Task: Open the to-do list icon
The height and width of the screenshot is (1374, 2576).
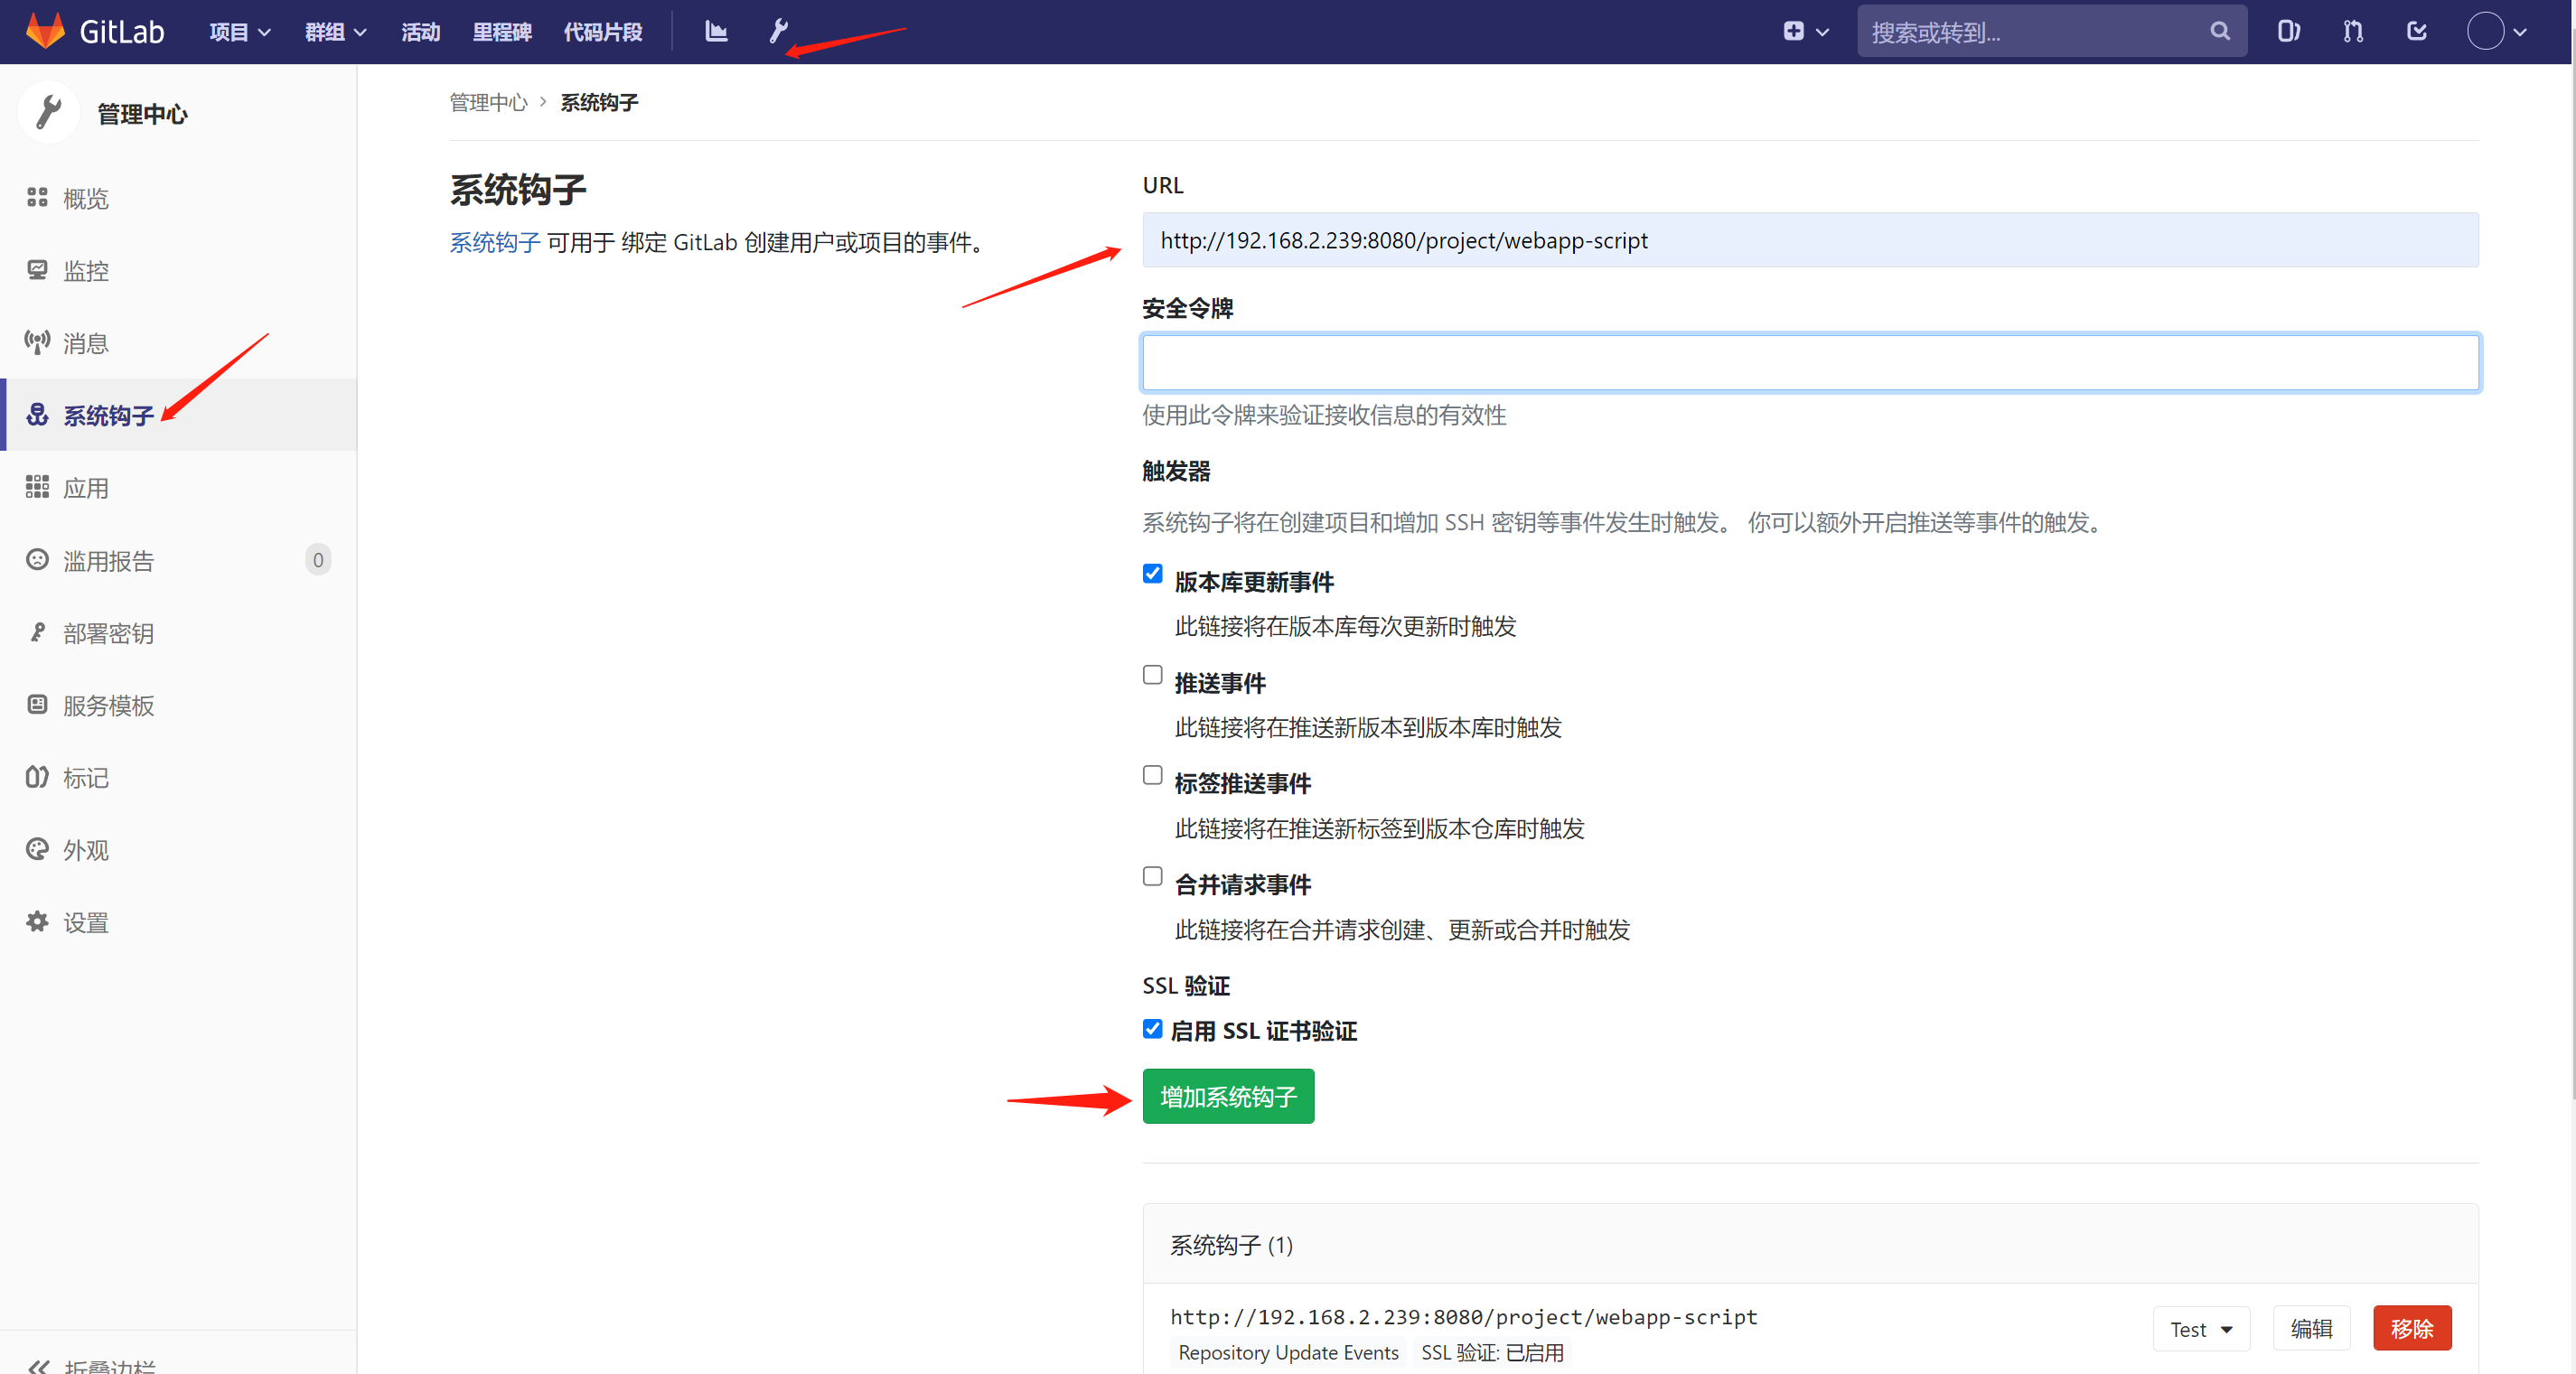Action: click(x=2417, y=32)
